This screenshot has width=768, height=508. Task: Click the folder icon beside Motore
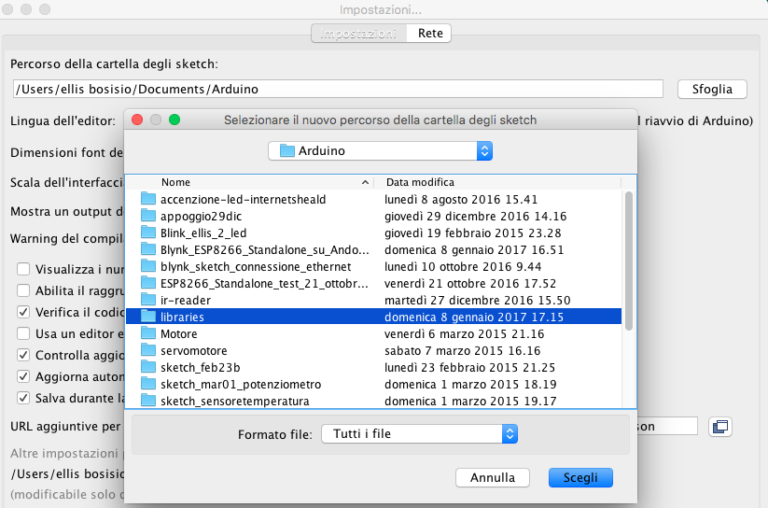(148, 334)
